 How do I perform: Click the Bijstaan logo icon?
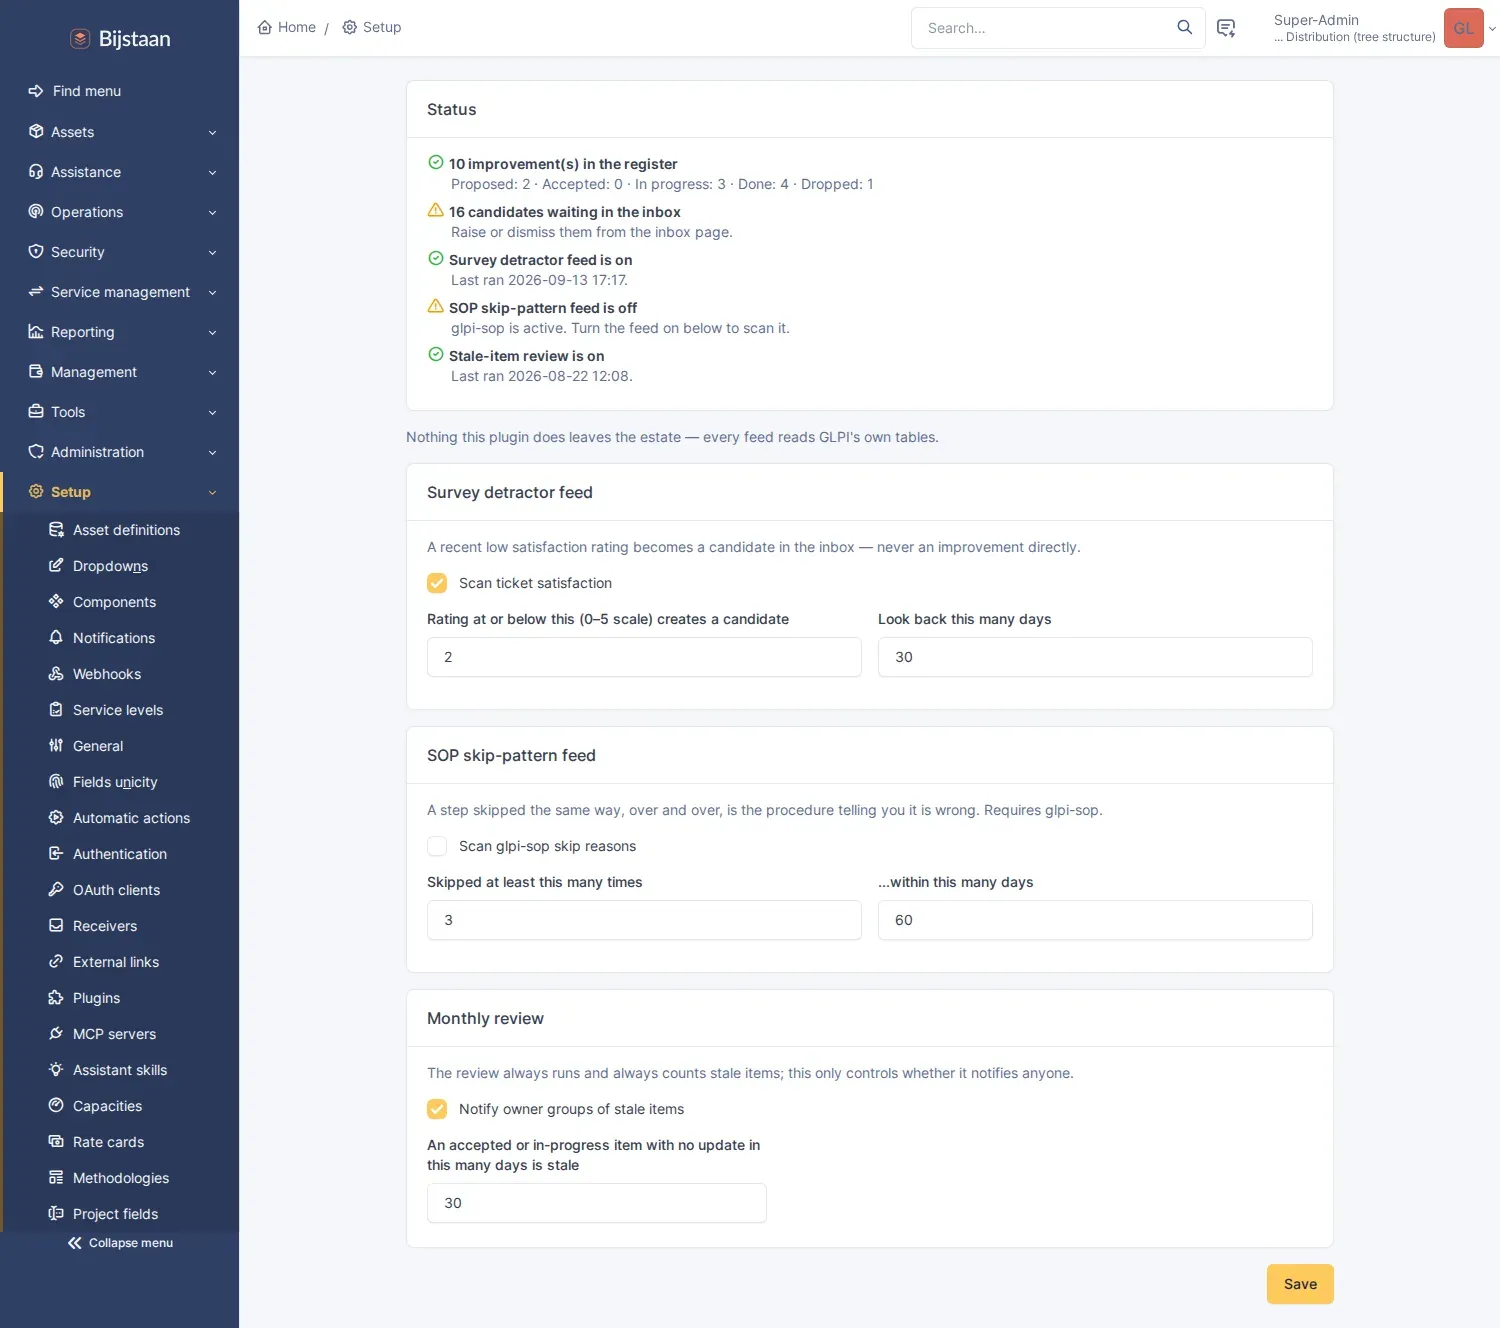tap(80, 39)
